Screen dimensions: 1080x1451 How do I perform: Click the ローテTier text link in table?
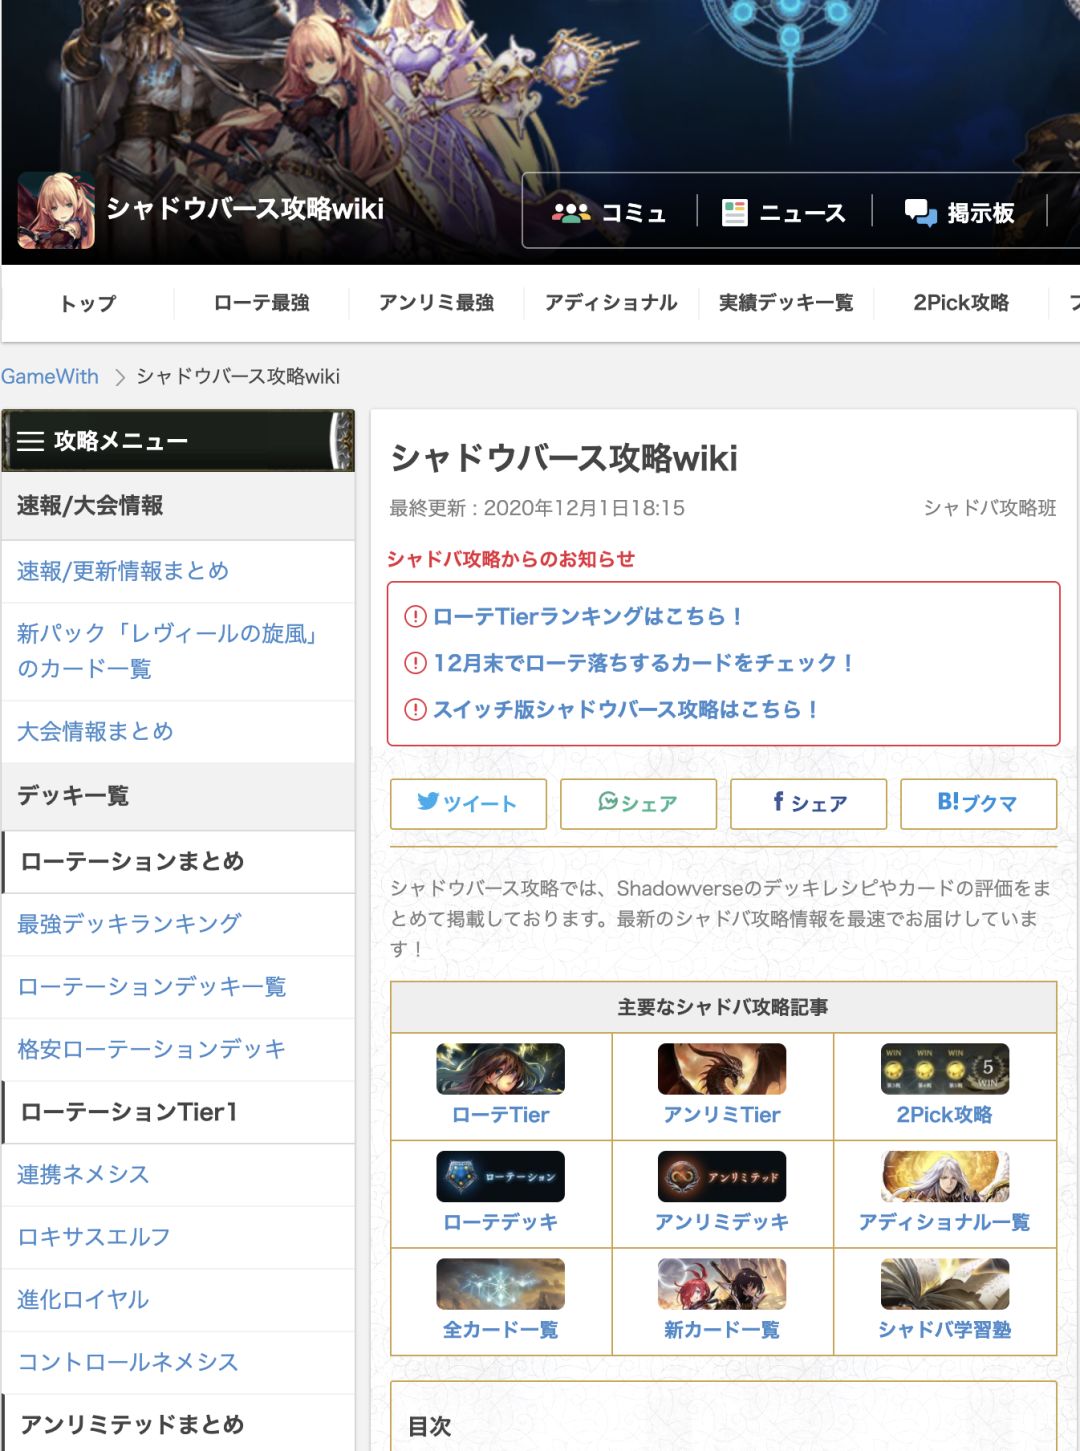[x=501, y=1115]
